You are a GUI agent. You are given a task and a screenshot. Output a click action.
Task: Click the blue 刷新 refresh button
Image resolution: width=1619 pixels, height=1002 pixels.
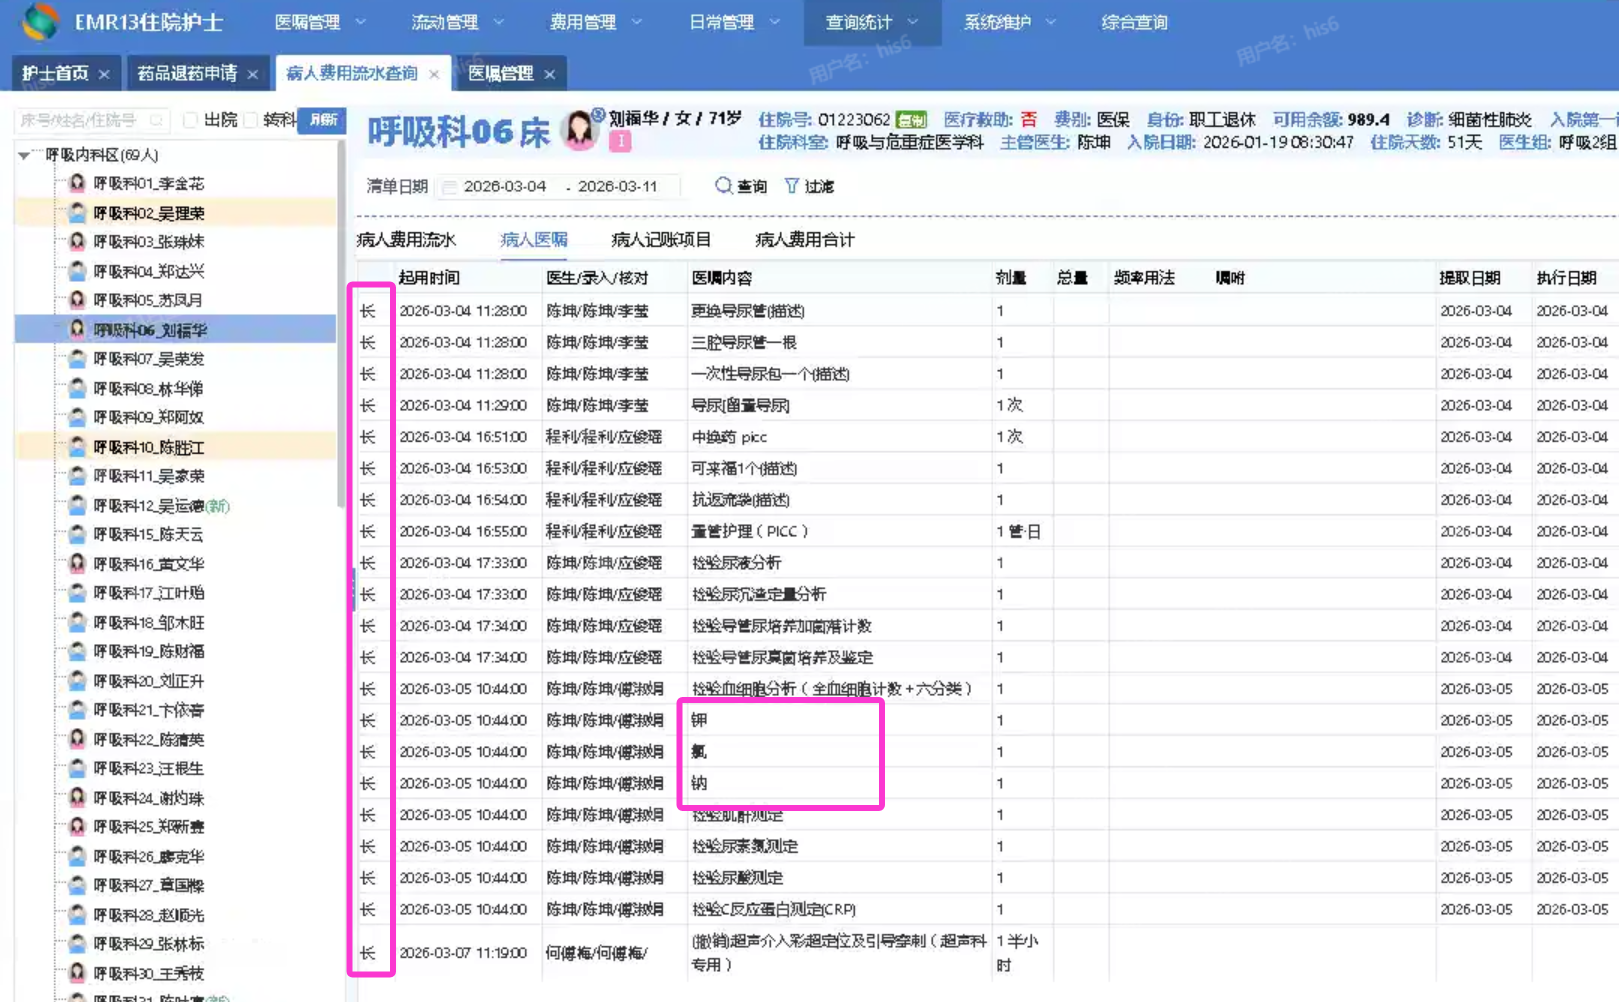click(322, 120)
